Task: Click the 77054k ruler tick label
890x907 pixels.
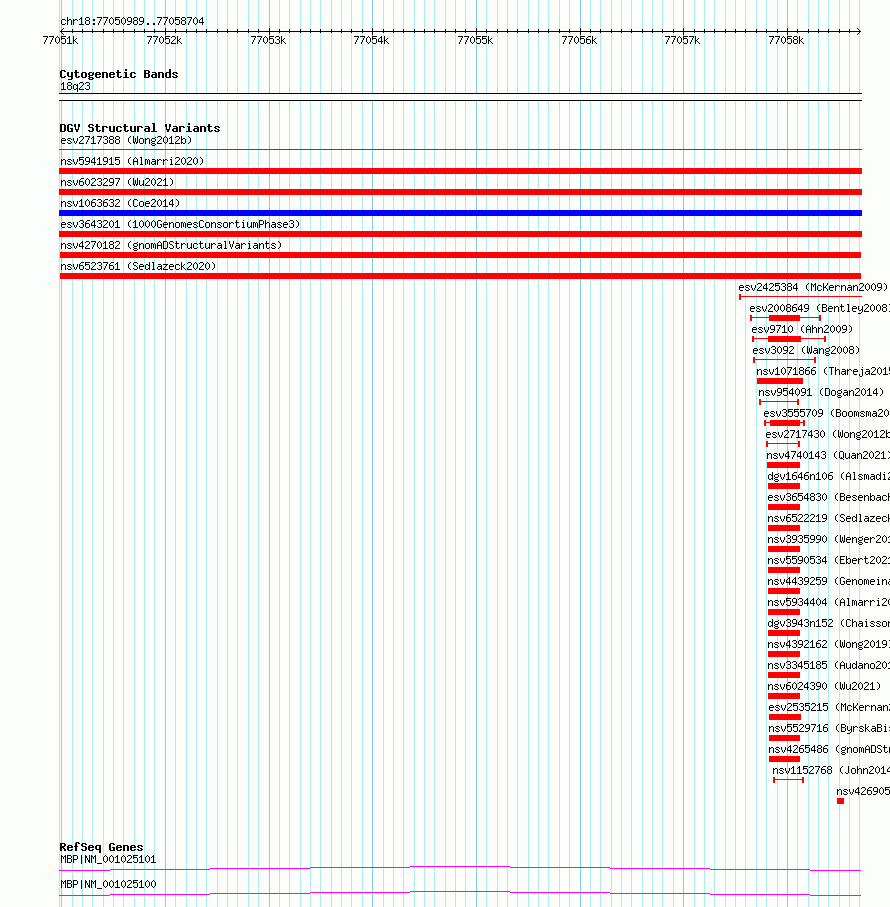Action: pyautogui.click(x=371, y=40)
